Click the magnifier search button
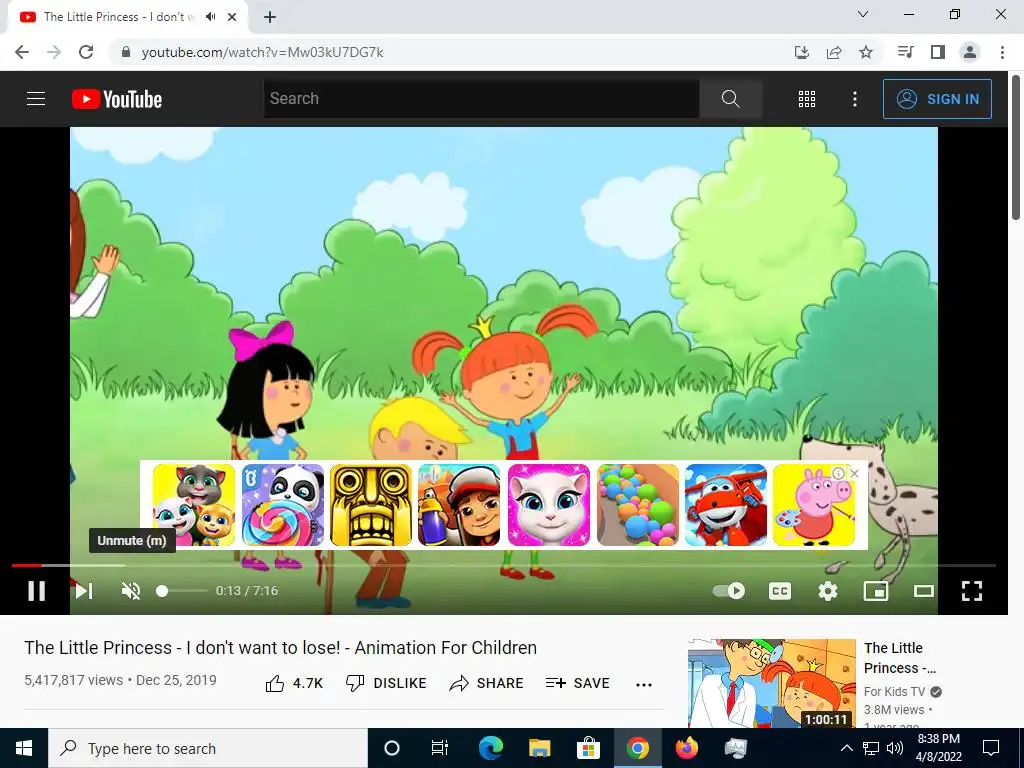 click(x=731, y=99)
